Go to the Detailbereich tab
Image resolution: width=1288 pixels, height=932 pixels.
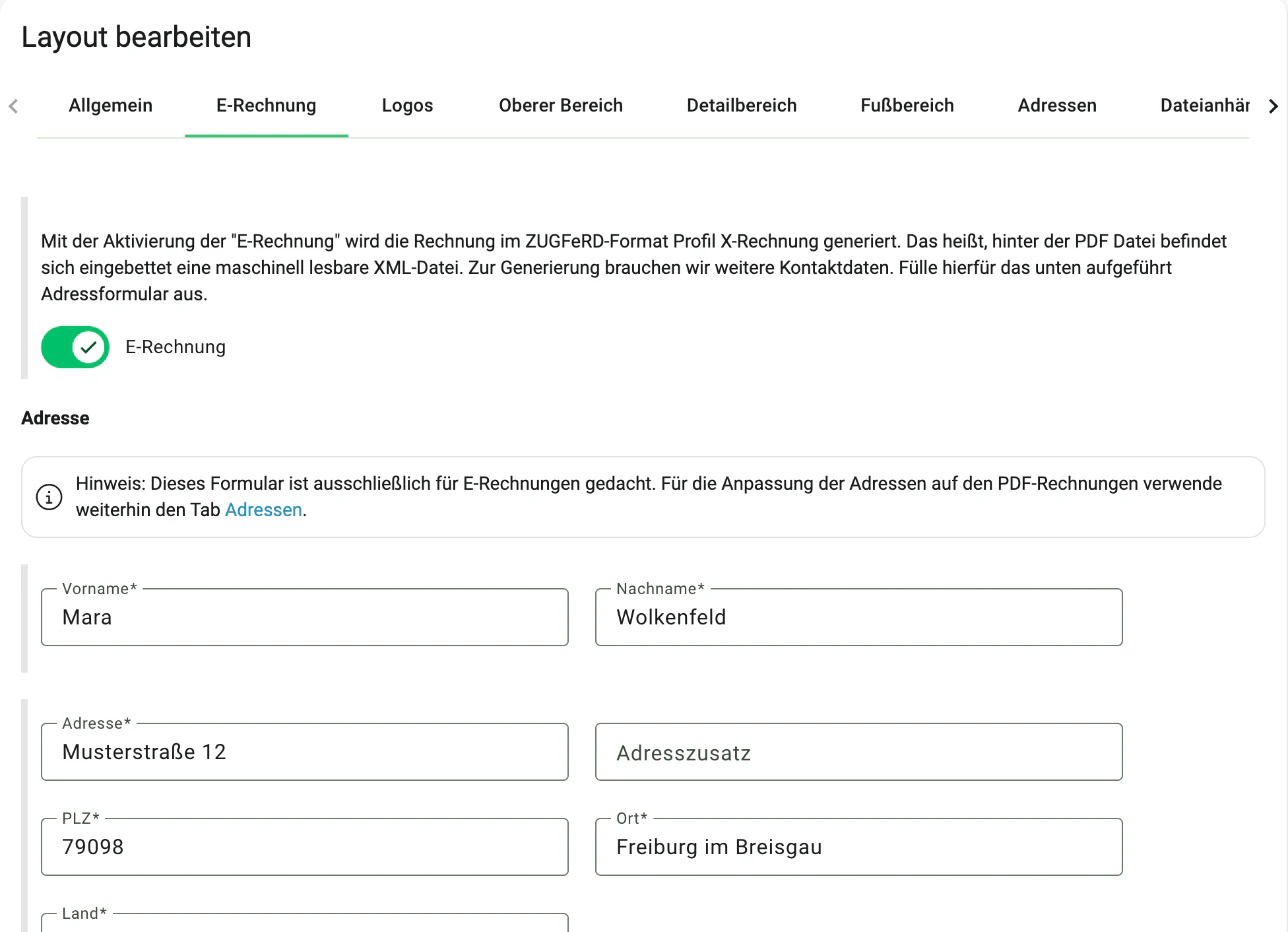point(742,105)
